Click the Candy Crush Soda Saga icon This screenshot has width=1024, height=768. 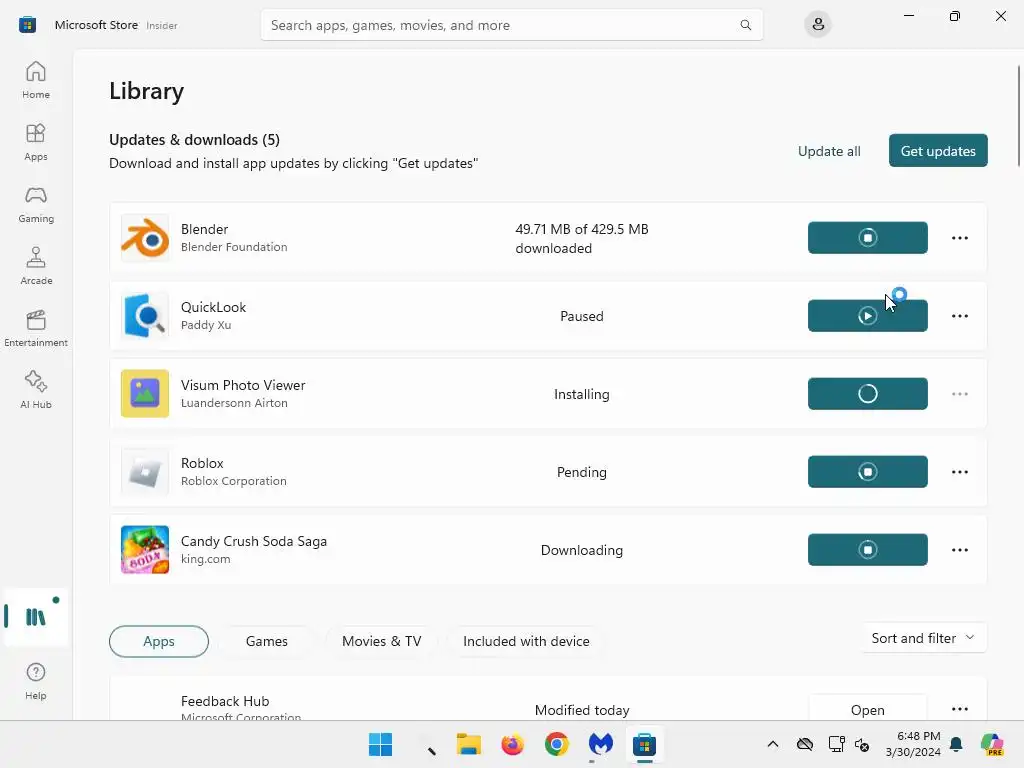coord(145,550)
